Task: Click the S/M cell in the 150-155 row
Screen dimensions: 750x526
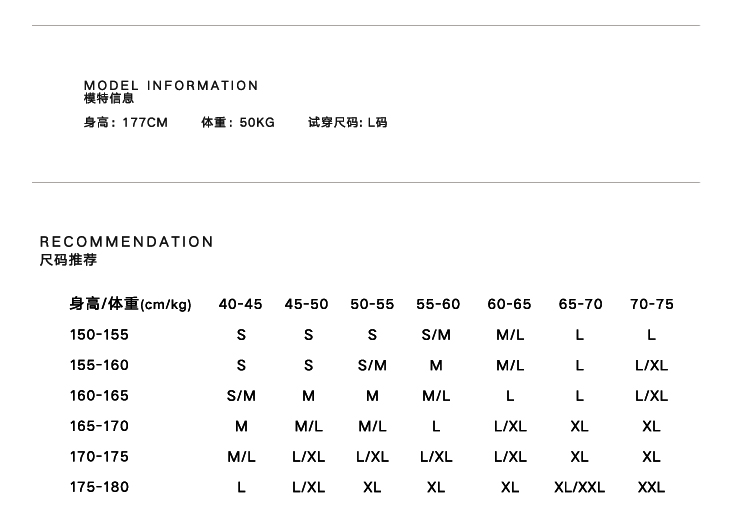Action: click(436, 336)
